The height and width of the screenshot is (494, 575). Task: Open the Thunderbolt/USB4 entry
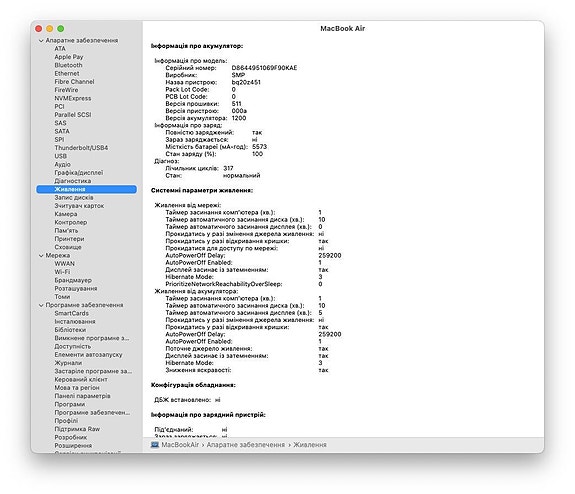[81, 148]
